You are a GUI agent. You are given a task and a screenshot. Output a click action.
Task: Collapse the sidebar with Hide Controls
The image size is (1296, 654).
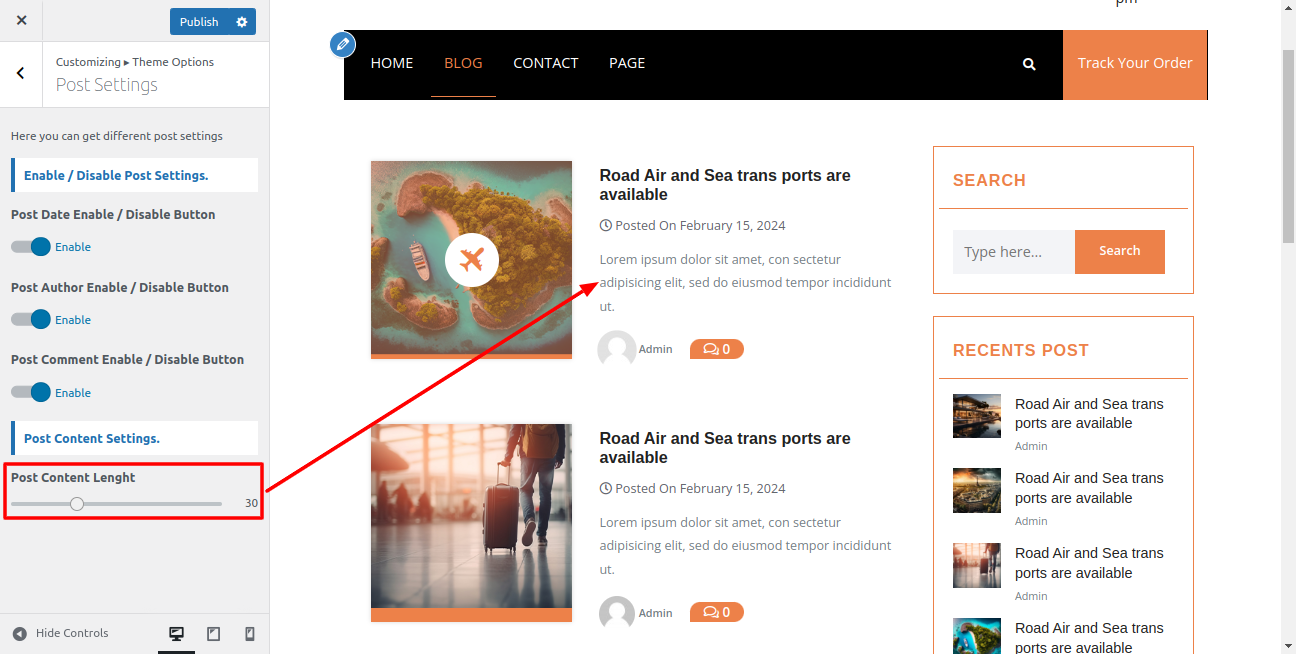(61, 633)
